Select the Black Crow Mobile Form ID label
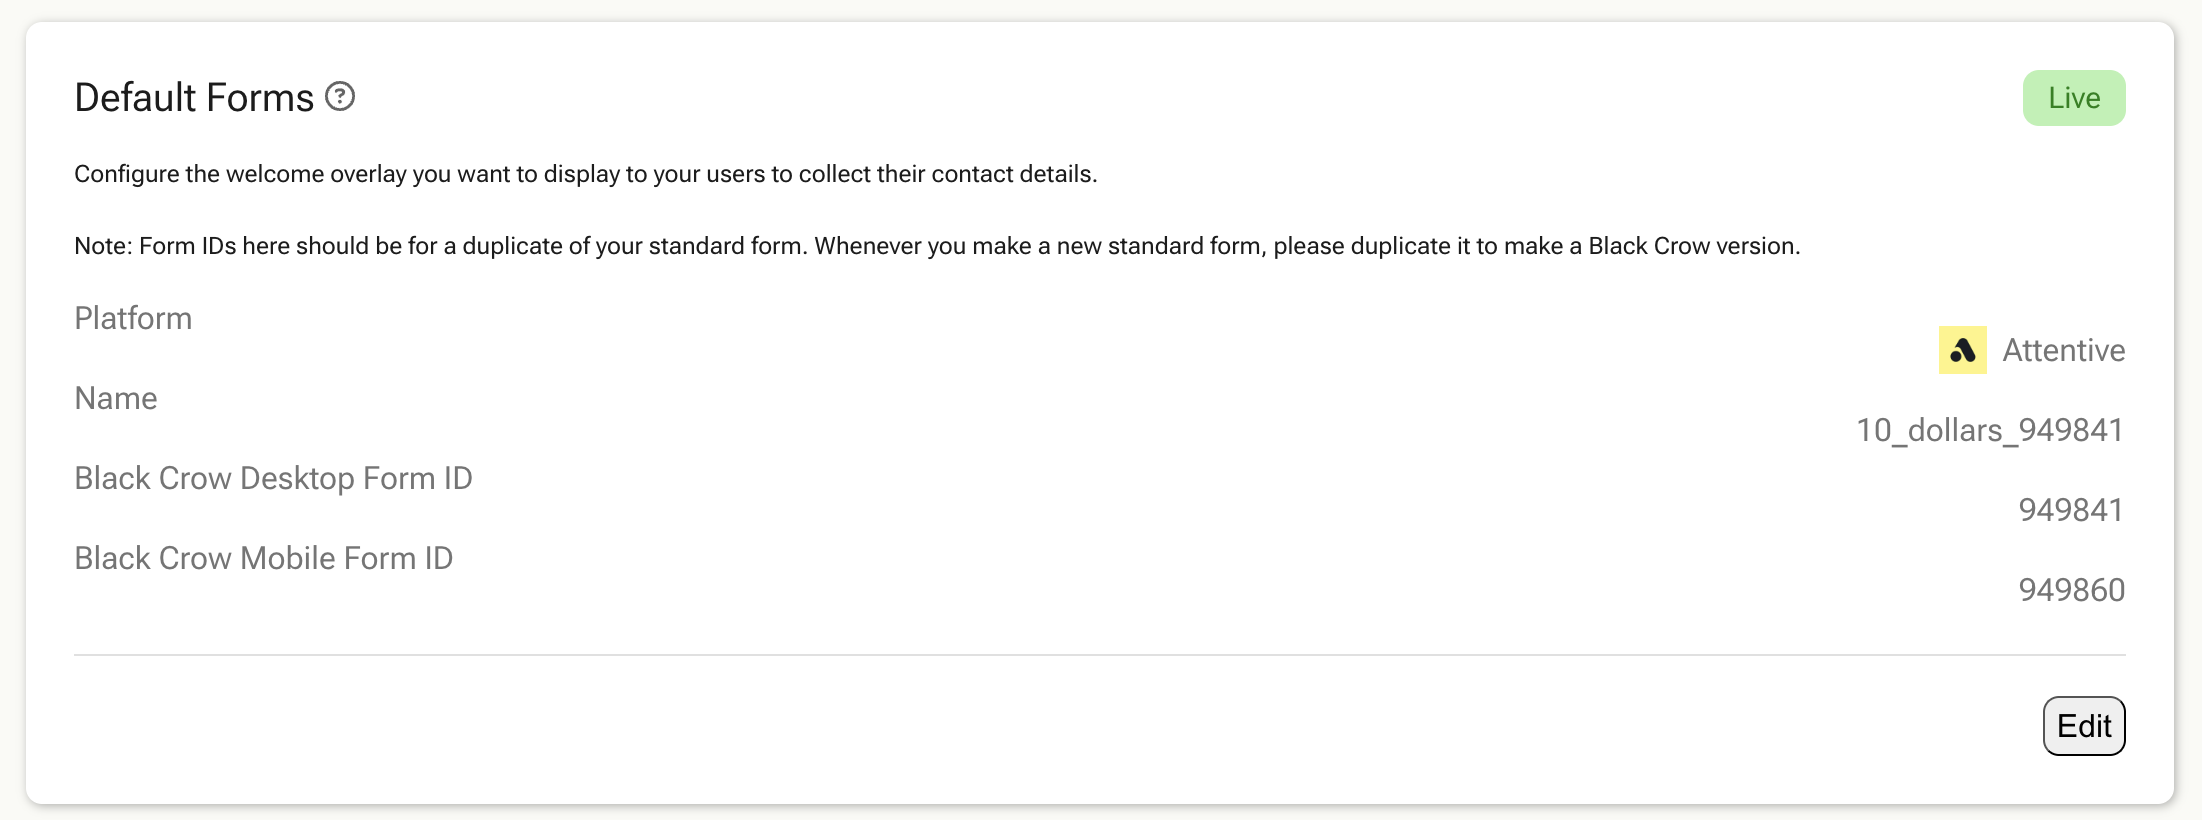 [264, 558]
